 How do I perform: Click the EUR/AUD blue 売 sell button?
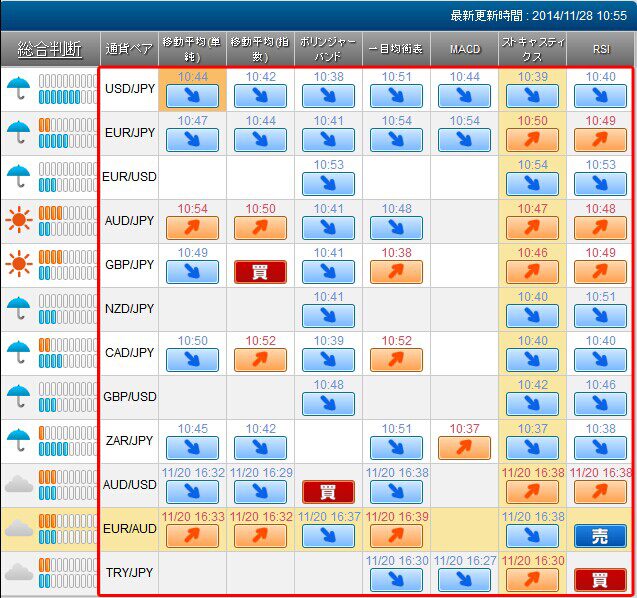[x=600, y=536]
